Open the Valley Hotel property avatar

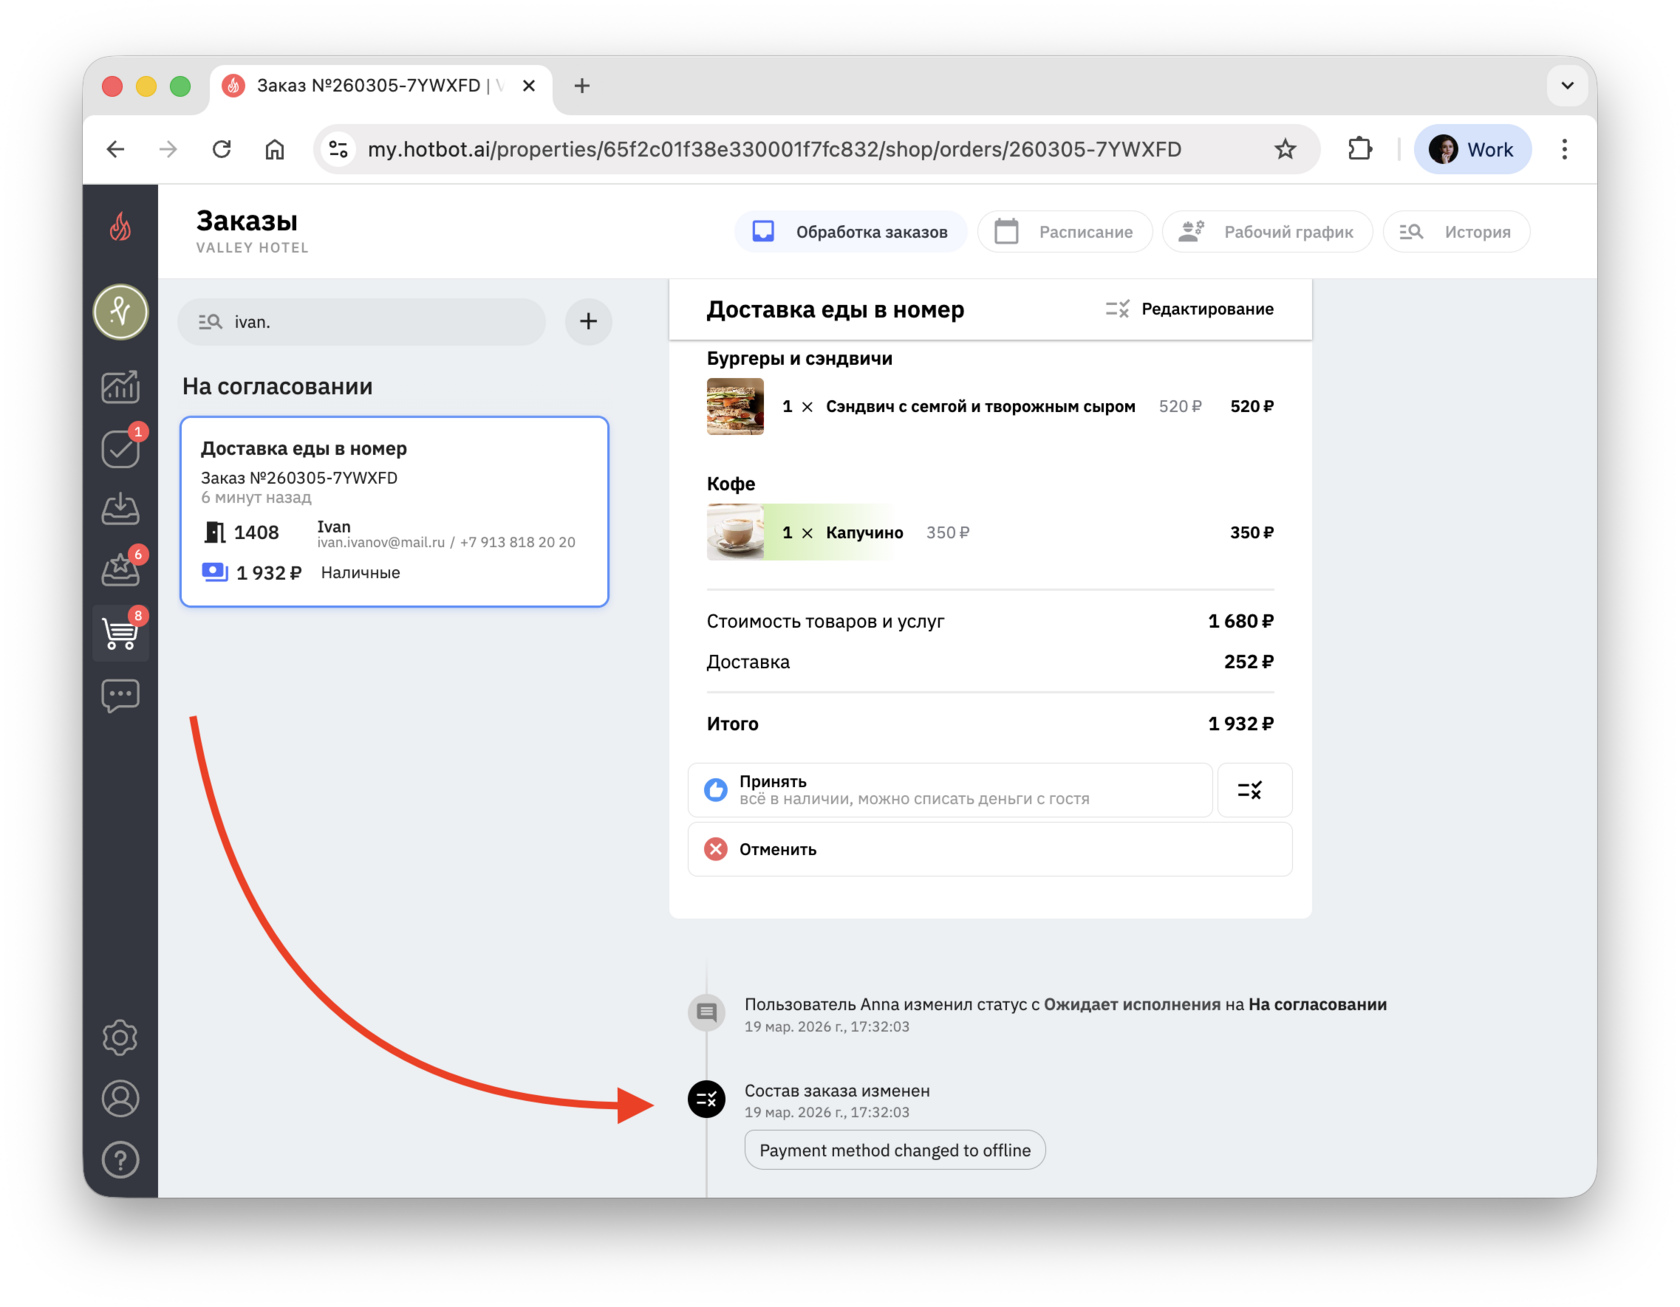121,312
